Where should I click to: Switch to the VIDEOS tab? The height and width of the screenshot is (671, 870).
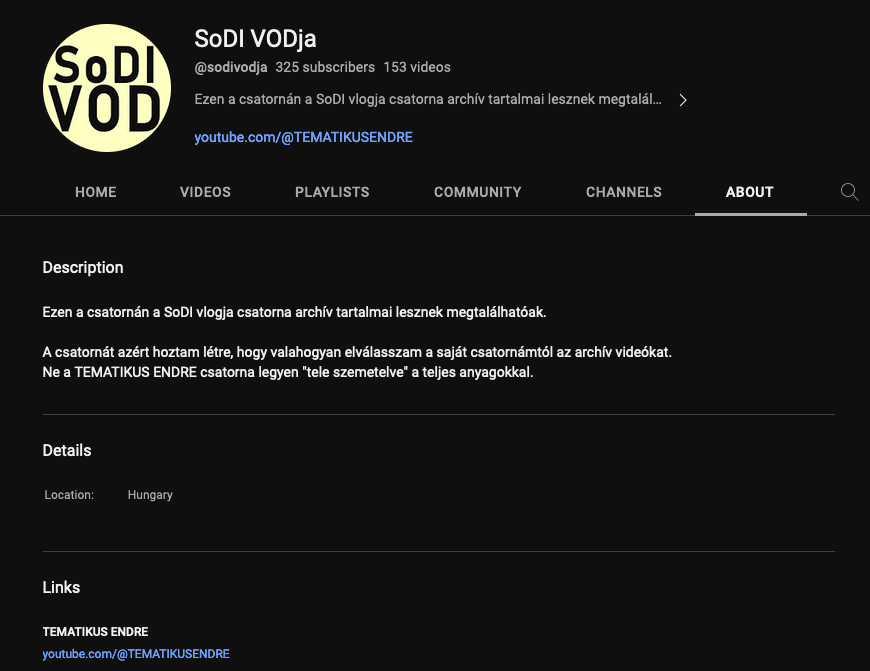[x=205, y=192]
